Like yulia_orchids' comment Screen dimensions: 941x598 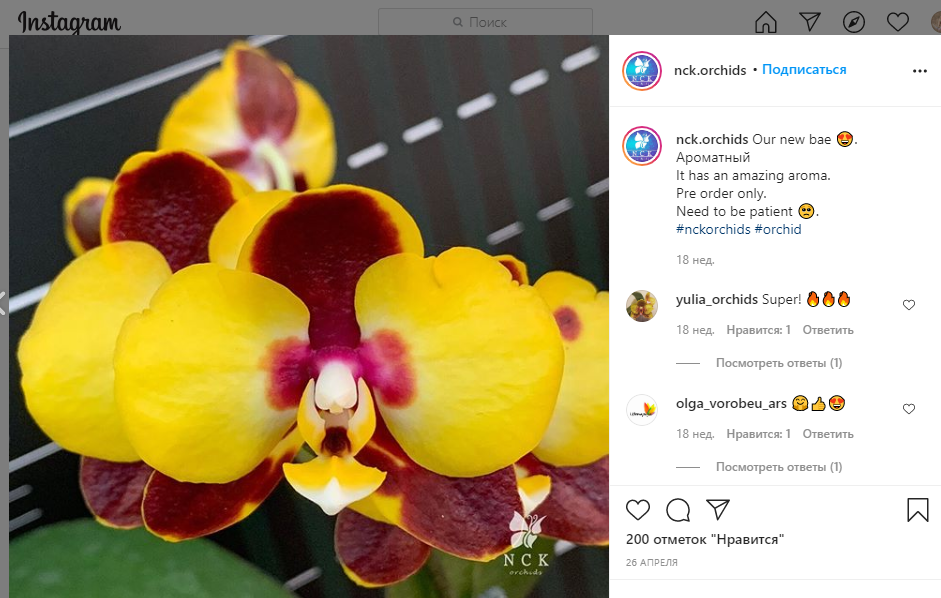pos(909,305)
